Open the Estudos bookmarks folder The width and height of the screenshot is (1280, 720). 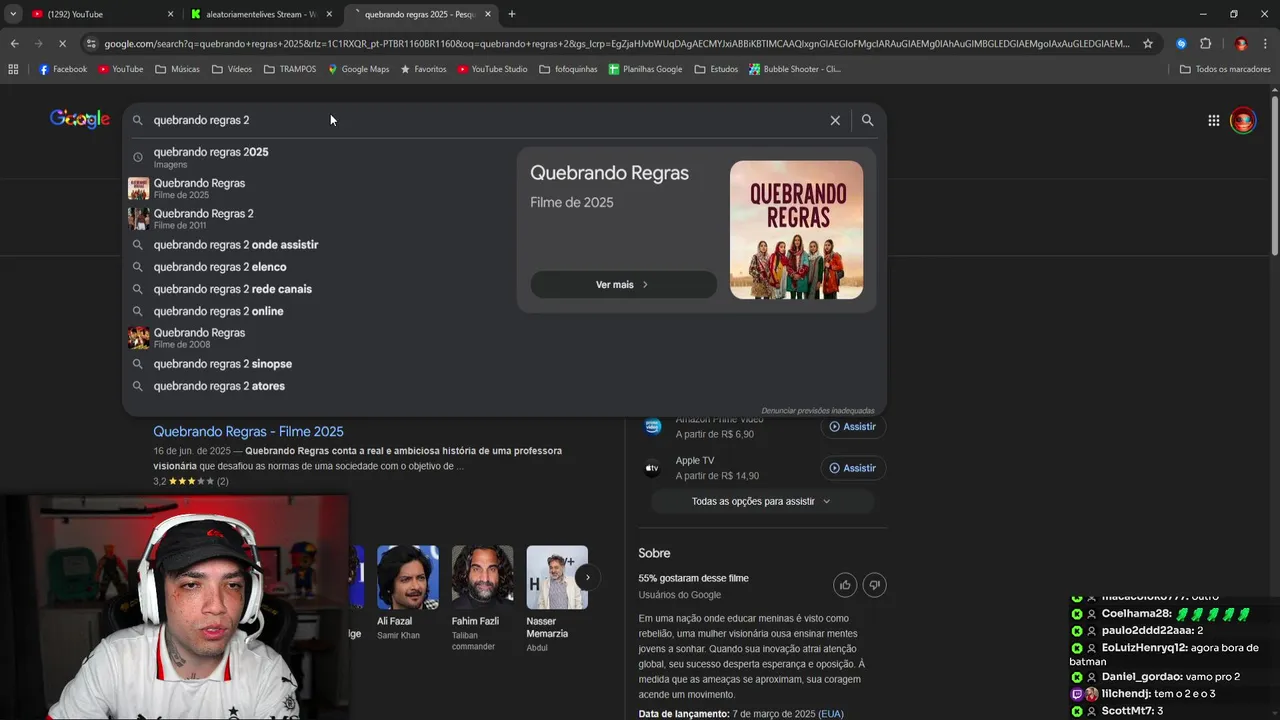click(x=715, y=69)
